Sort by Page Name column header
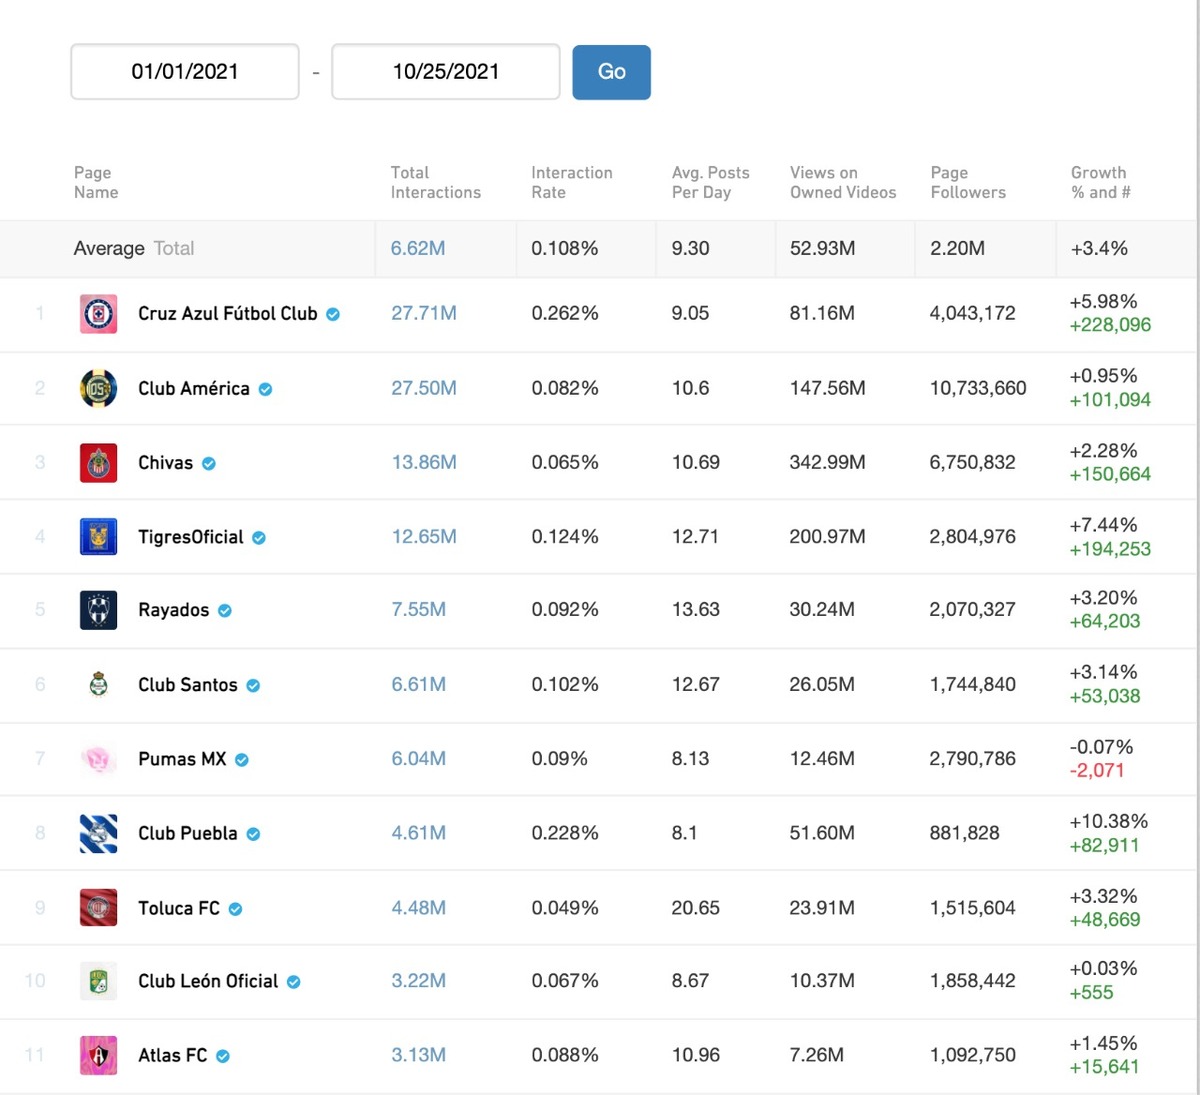This screenshot has height=1095, width=1200. click(x=96, y=182)
